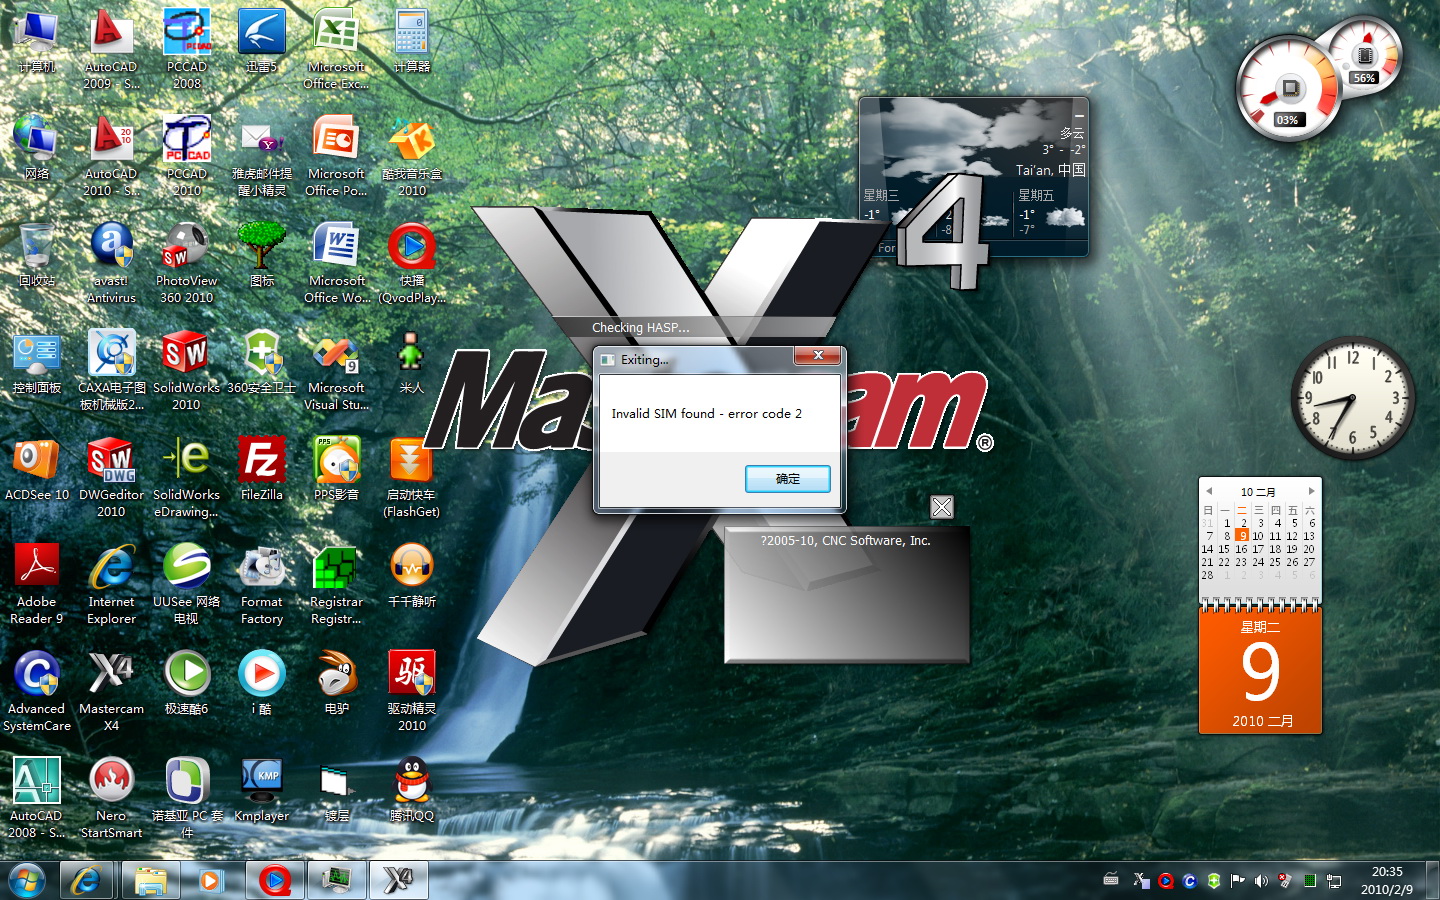Viewport: 1440px width, 900px height.
Task: Confirm the error dialog with the 确定 button
Action: [x=787, y=479]
